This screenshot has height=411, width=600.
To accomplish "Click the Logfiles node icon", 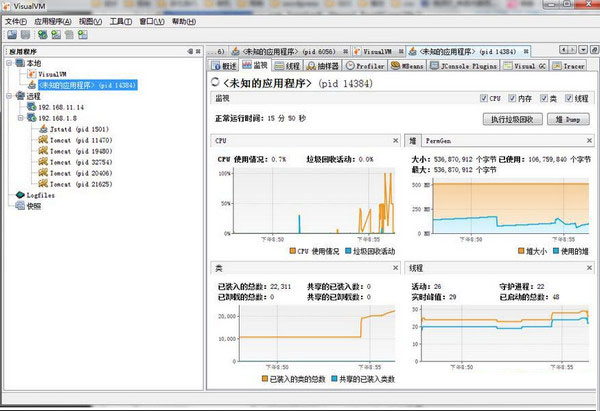I will pyautogui.click(x=19, y=196).
